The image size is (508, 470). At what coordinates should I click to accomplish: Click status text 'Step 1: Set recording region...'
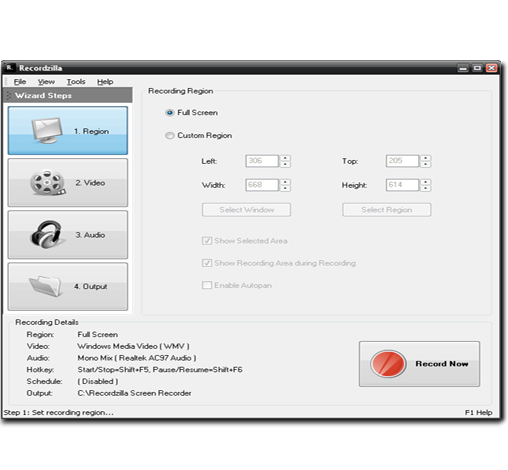point(59,413)
